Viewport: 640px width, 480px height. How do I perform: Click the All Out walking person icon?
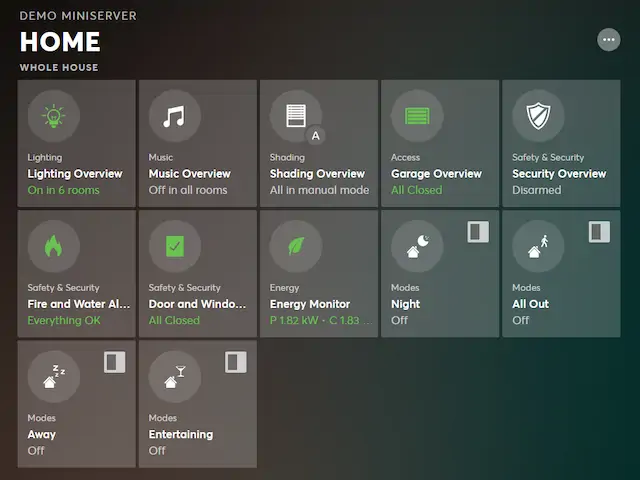coord(538,246)
